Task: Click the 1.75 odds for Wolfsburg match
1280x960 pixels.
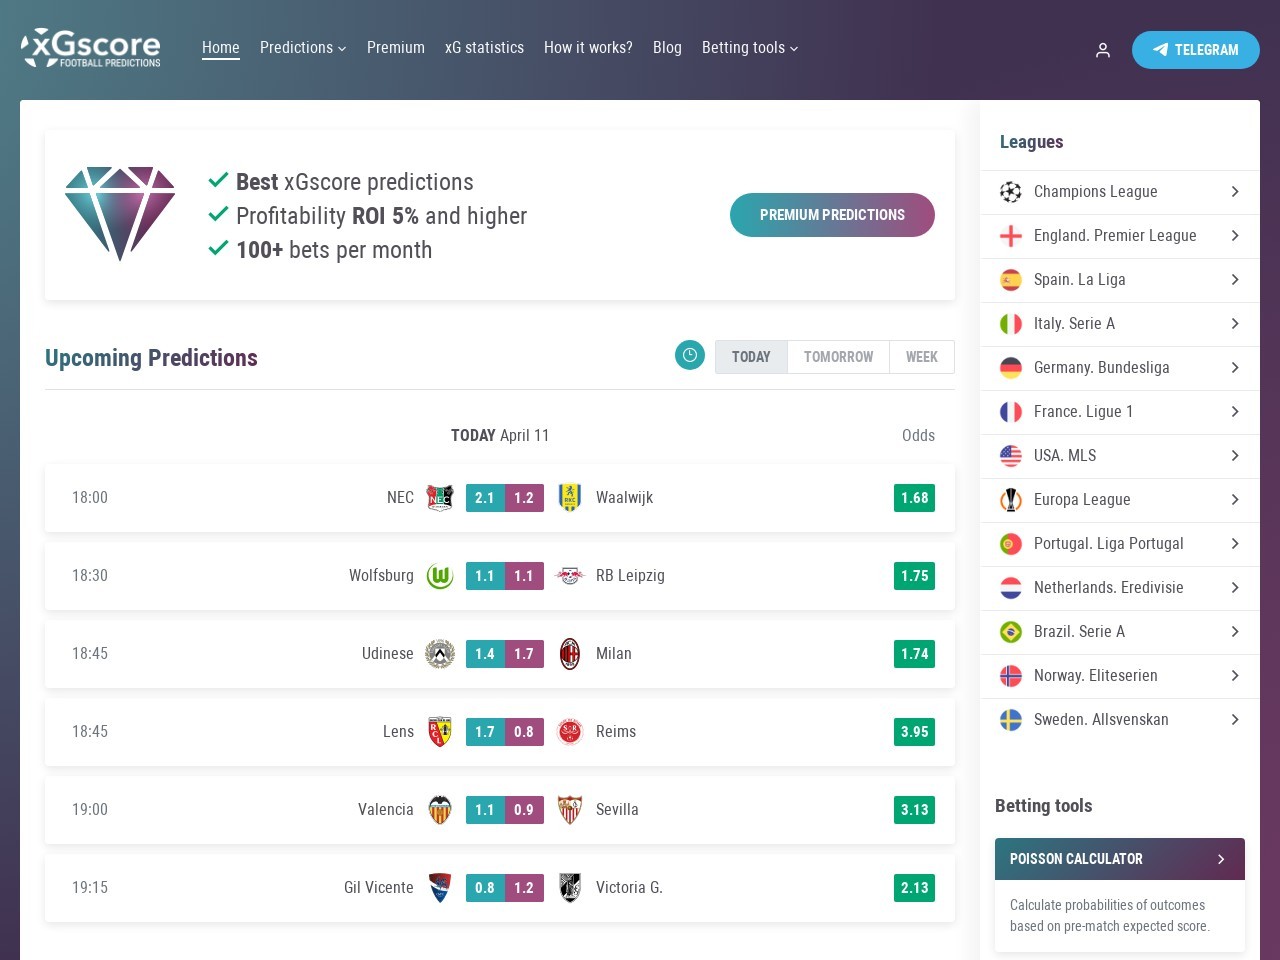Action: tap(914, 575)
